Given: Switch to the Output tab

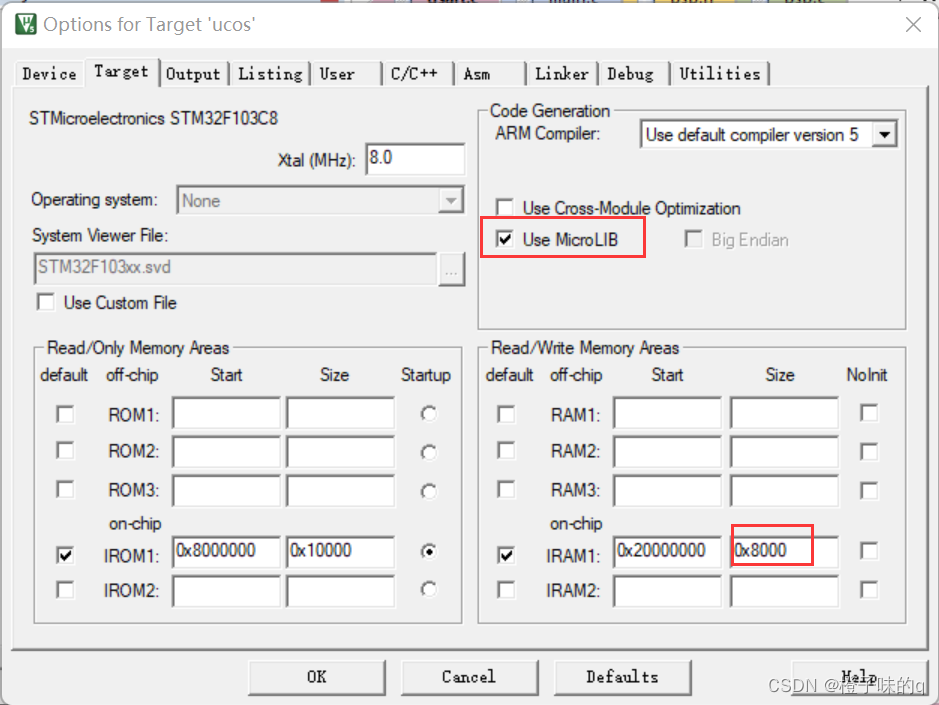Looking at the screenshot, I should tap(193, 74).
